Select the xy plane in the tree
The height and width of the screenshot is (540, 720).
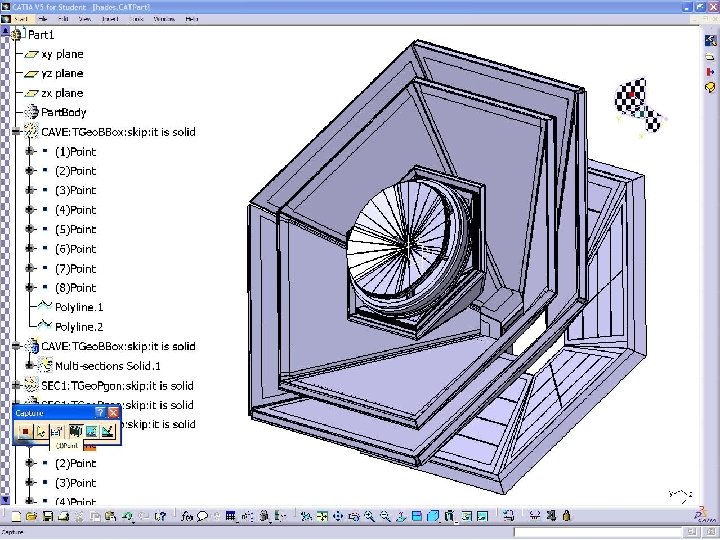click(62, 54)
